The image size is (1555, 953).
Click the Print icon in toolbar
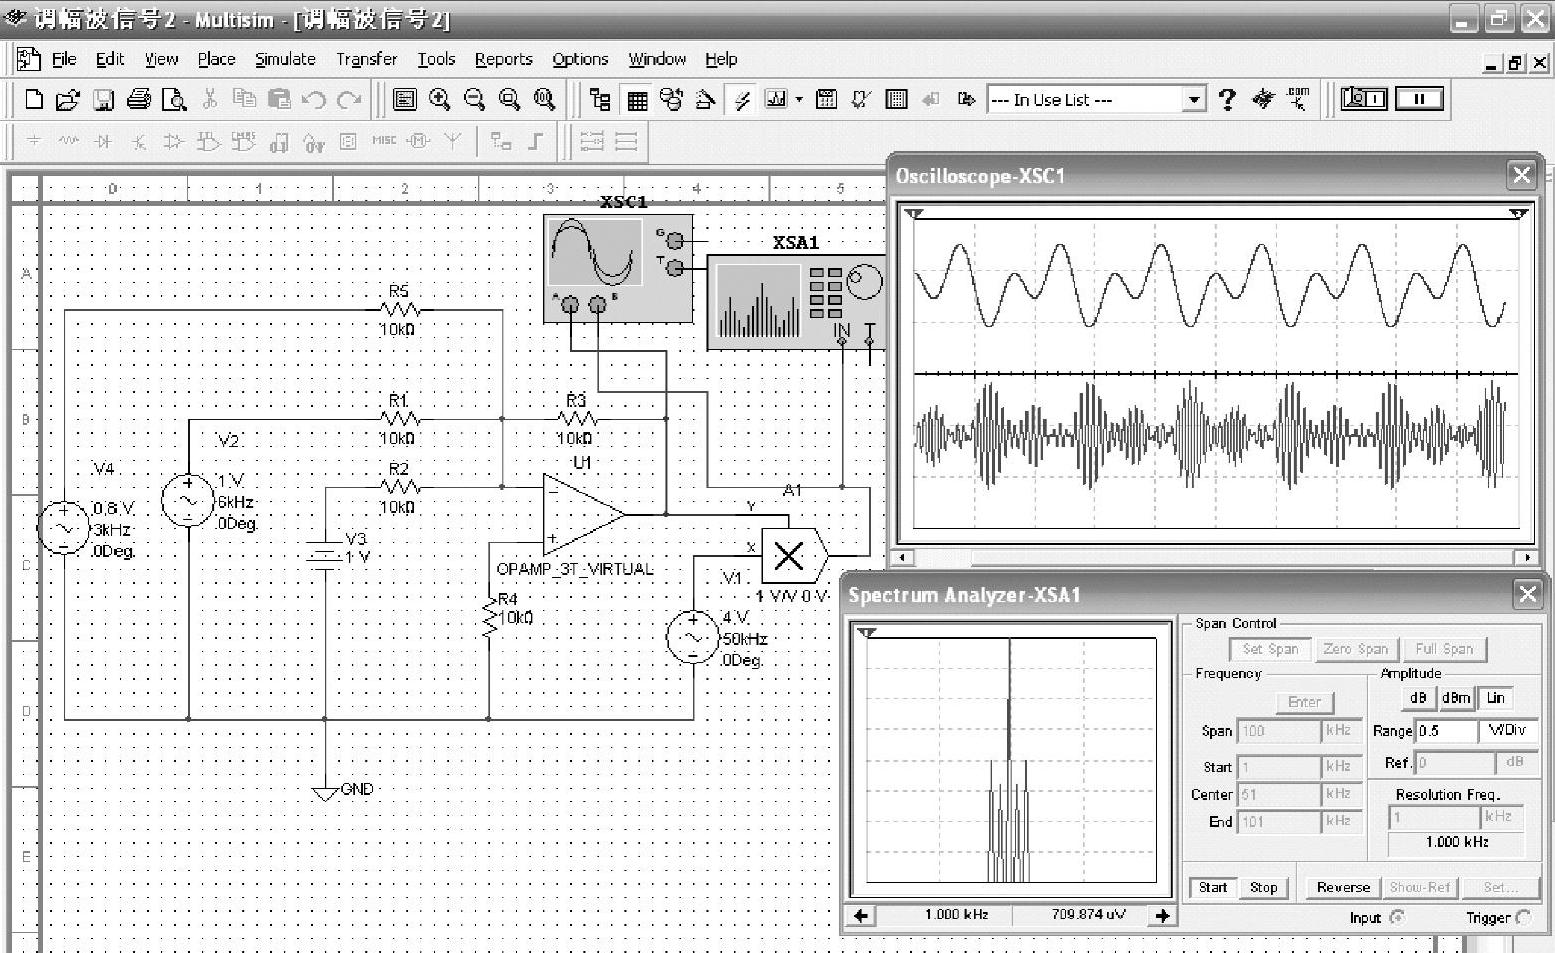139,99
